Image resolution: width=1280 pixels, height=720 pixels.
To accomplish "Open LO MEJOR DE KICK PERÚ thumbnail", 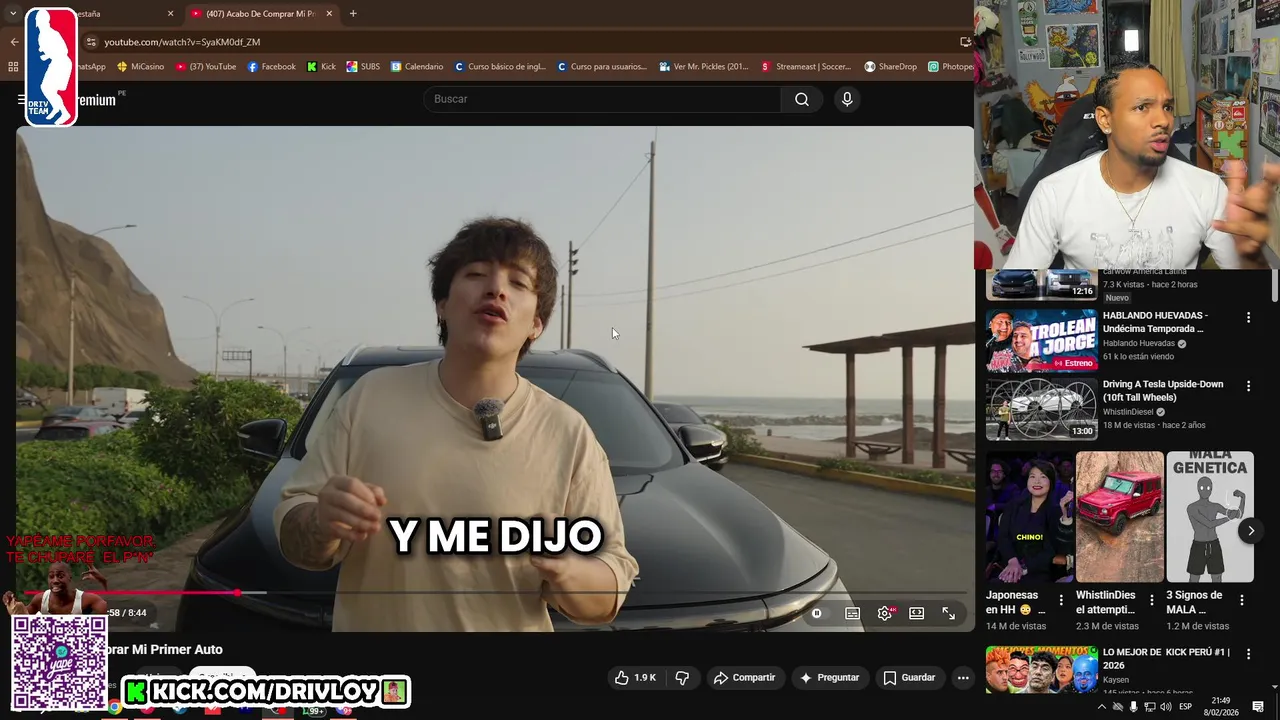I will point(1041,670).
